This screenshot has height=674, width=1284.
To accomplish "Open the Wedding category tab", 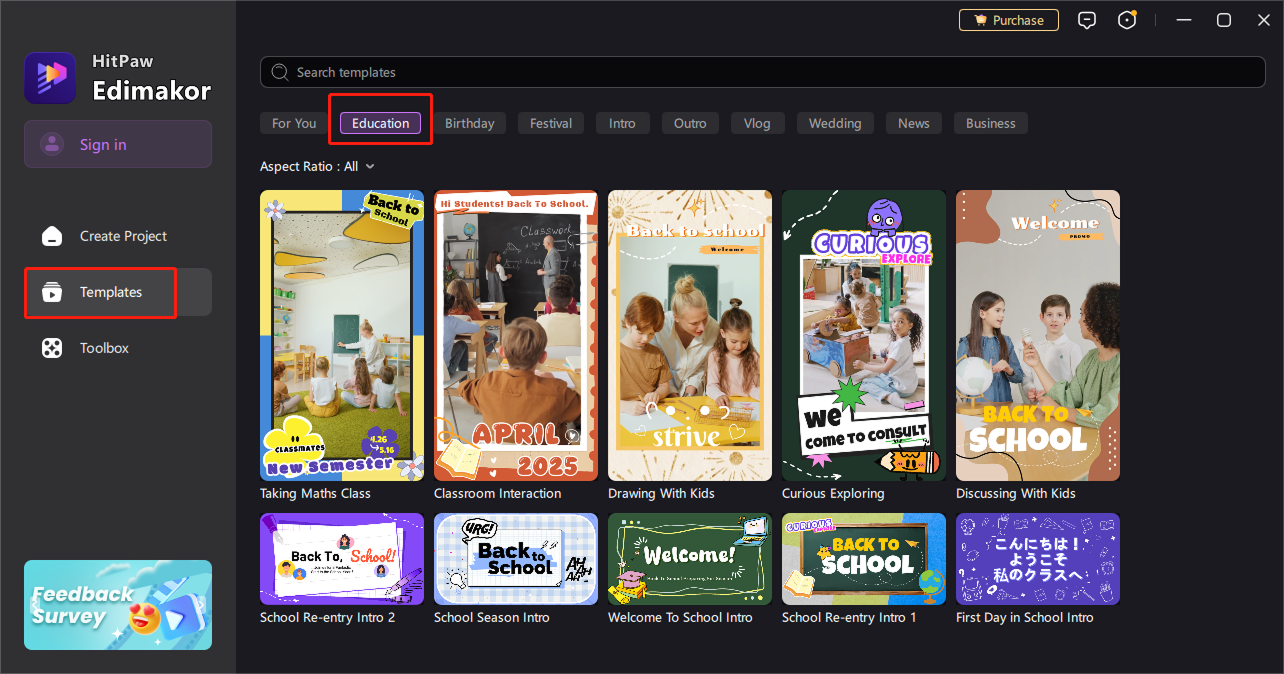I will [x=835, y=122].
